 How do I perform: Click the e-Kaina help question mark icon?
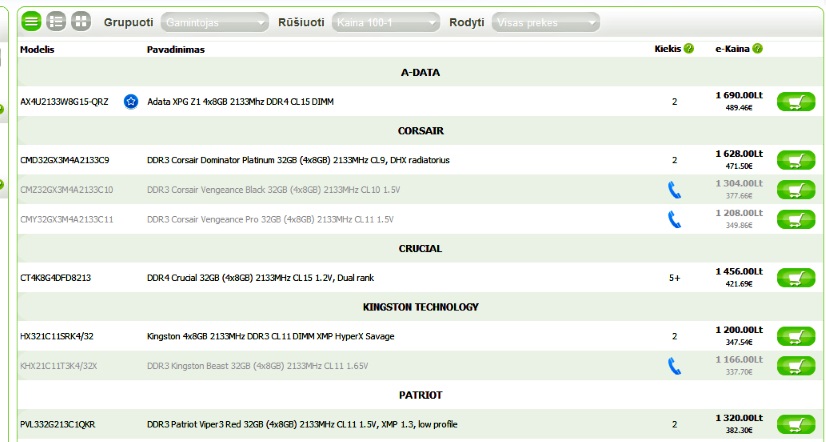point(757,48)
